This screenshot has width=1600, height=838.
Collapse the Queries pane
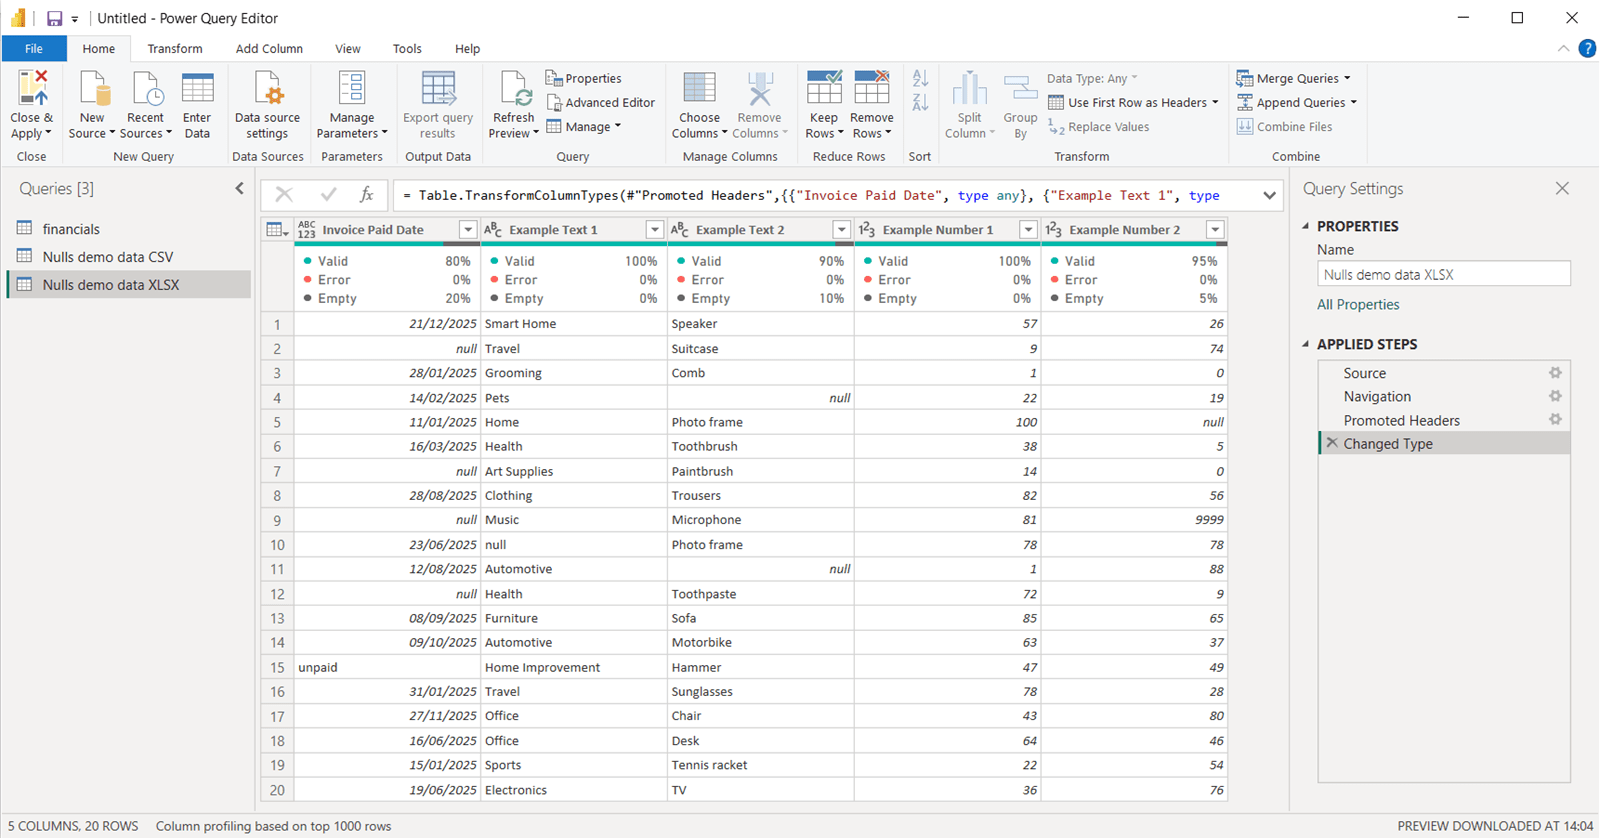pos(239,188)
